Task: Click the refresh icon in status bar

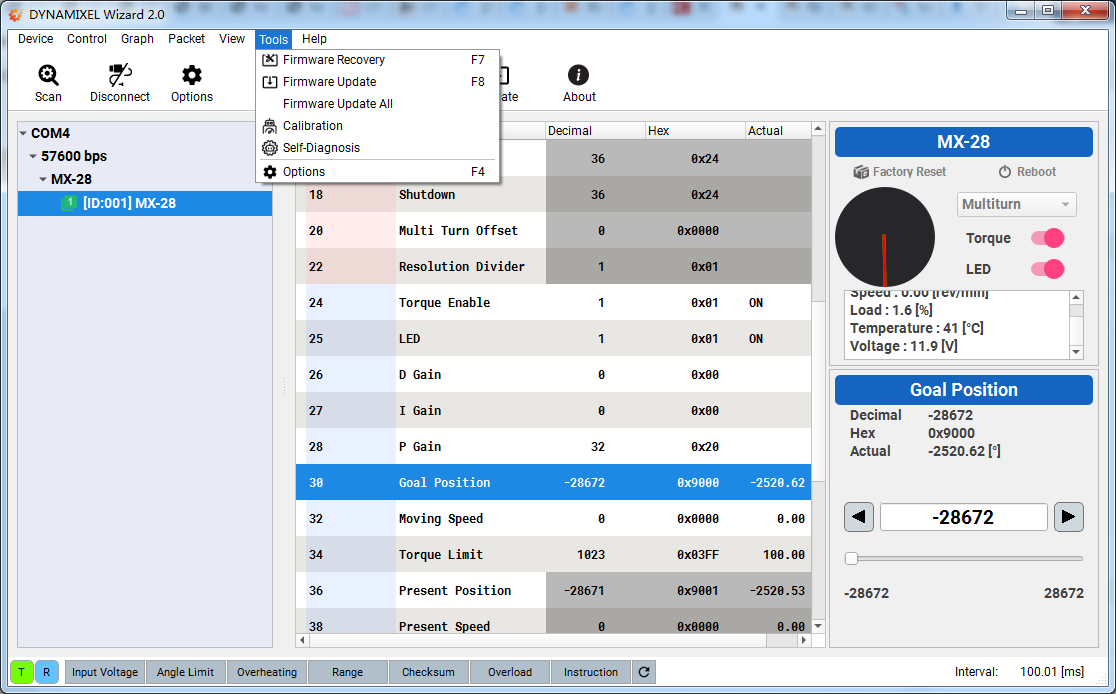Action: 645,672
